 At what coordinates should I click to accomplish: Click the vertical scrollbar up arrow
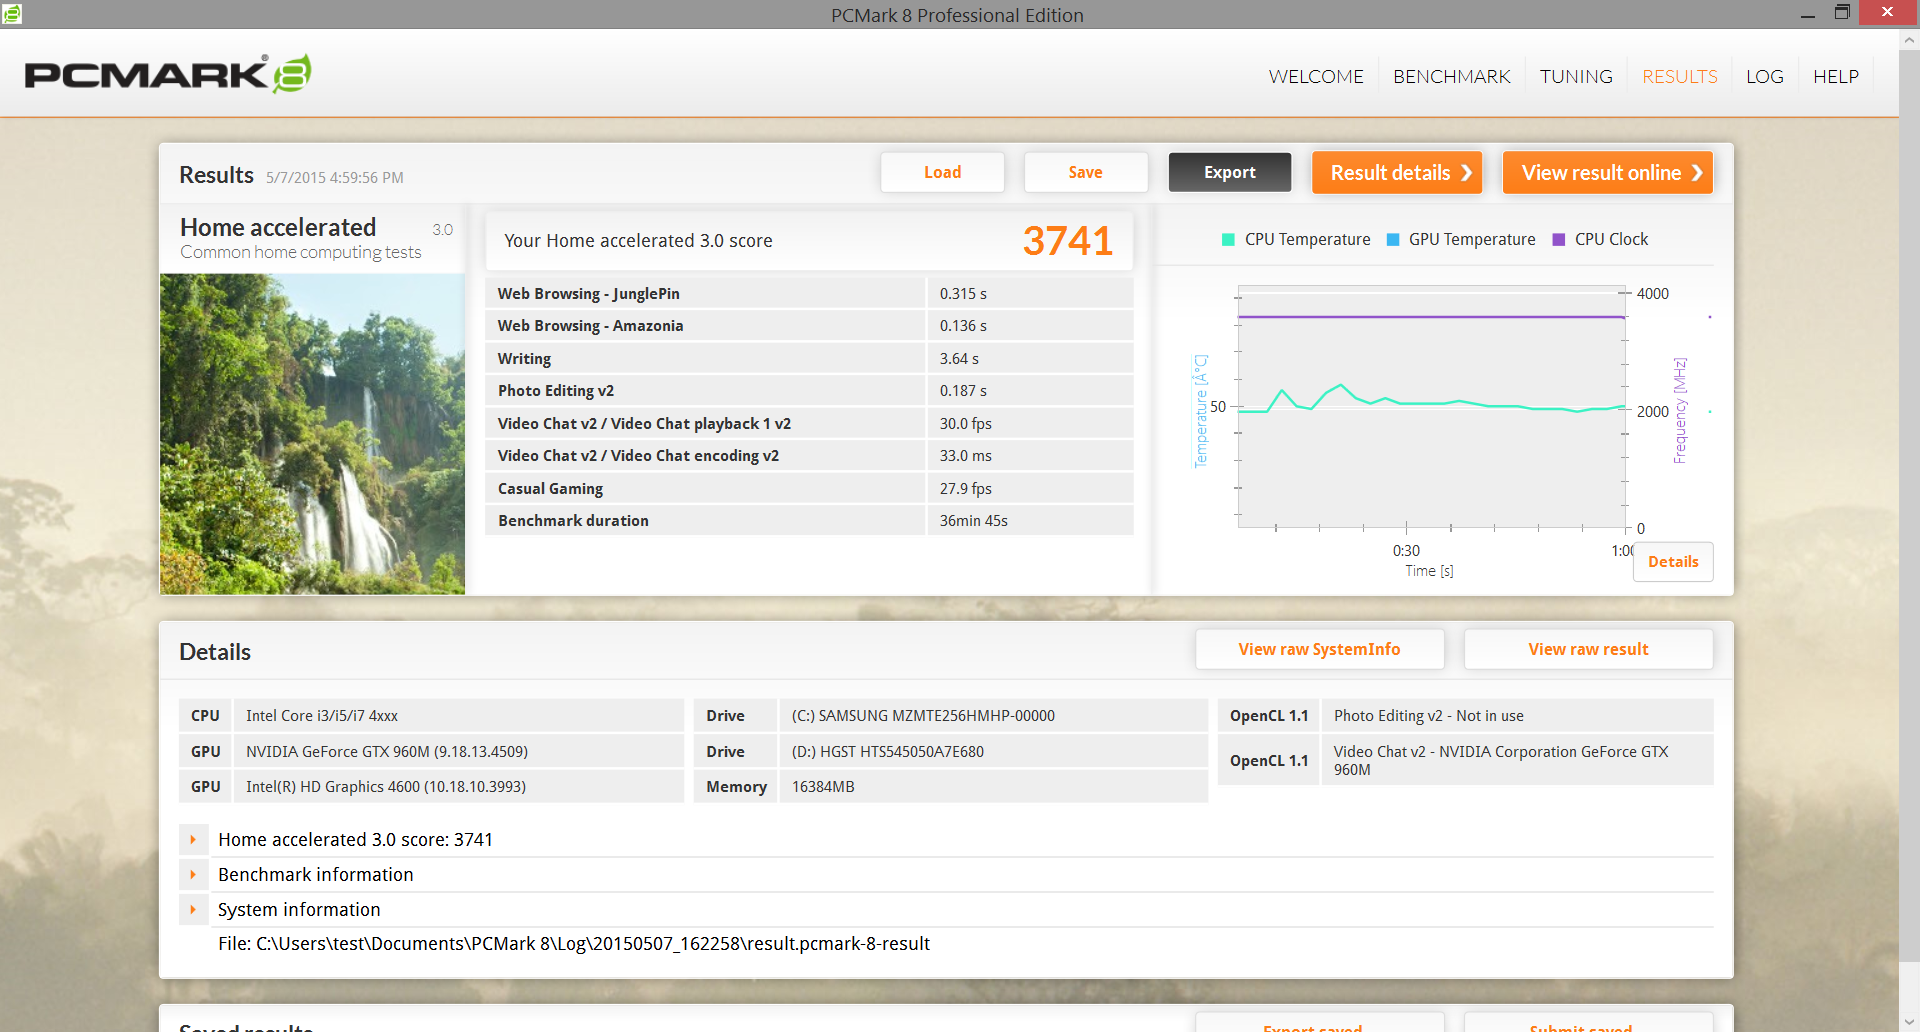1909,41
